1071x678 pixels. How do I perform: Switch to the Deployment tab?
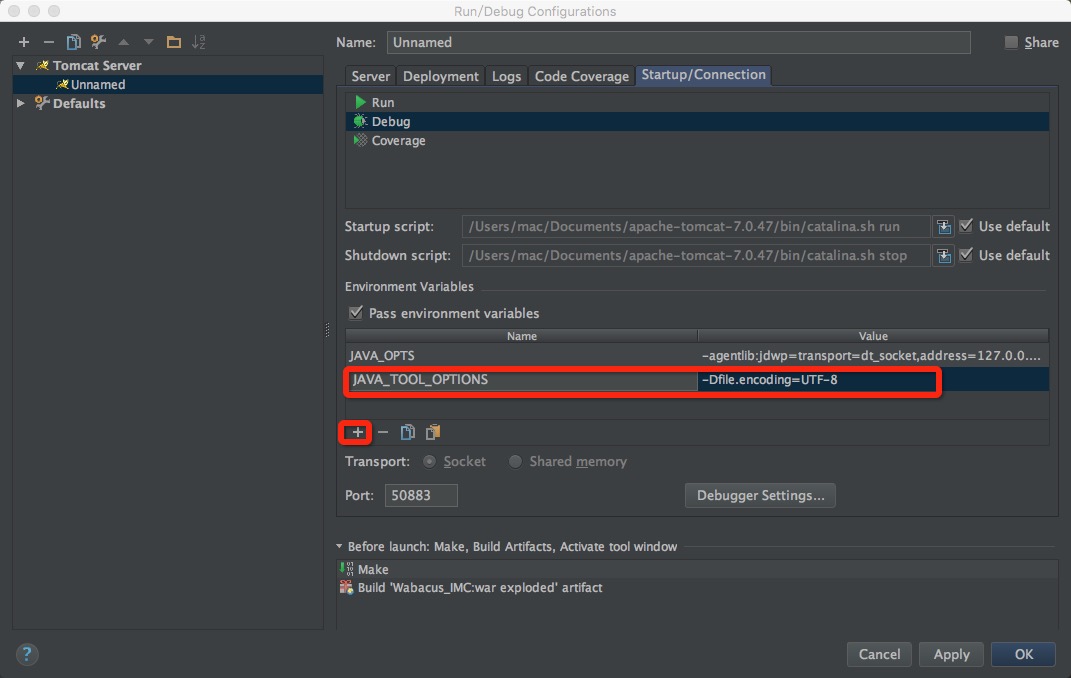(x=442, y=76)
